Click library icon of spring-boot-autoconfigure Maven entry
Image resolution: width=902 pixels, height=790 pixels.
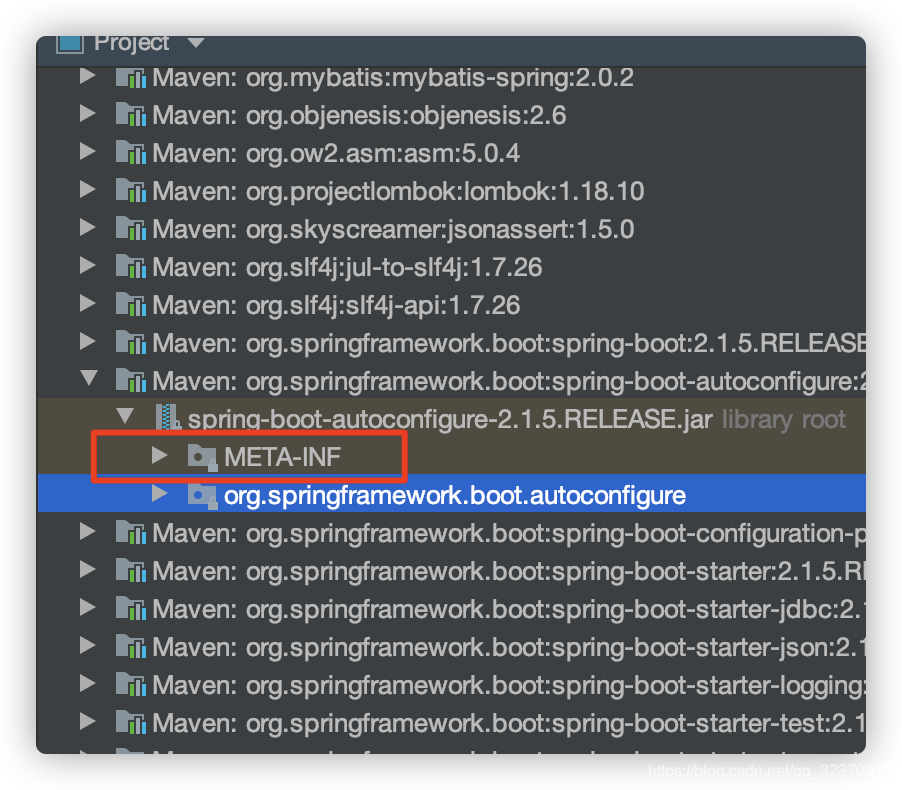click(131, 381)
